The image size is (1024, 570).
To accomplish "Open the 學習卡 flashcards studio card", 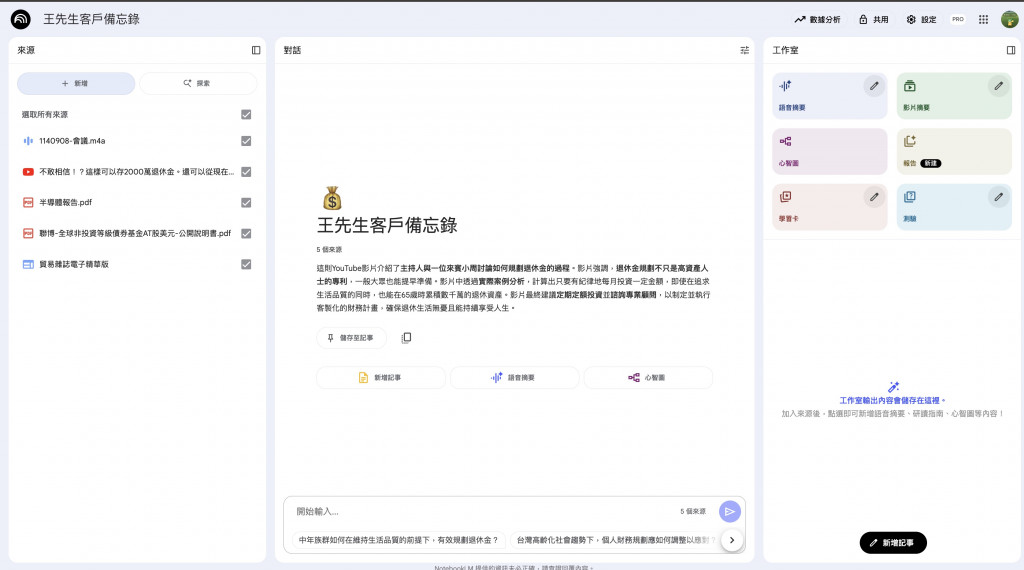I will [x=829, y=207].
